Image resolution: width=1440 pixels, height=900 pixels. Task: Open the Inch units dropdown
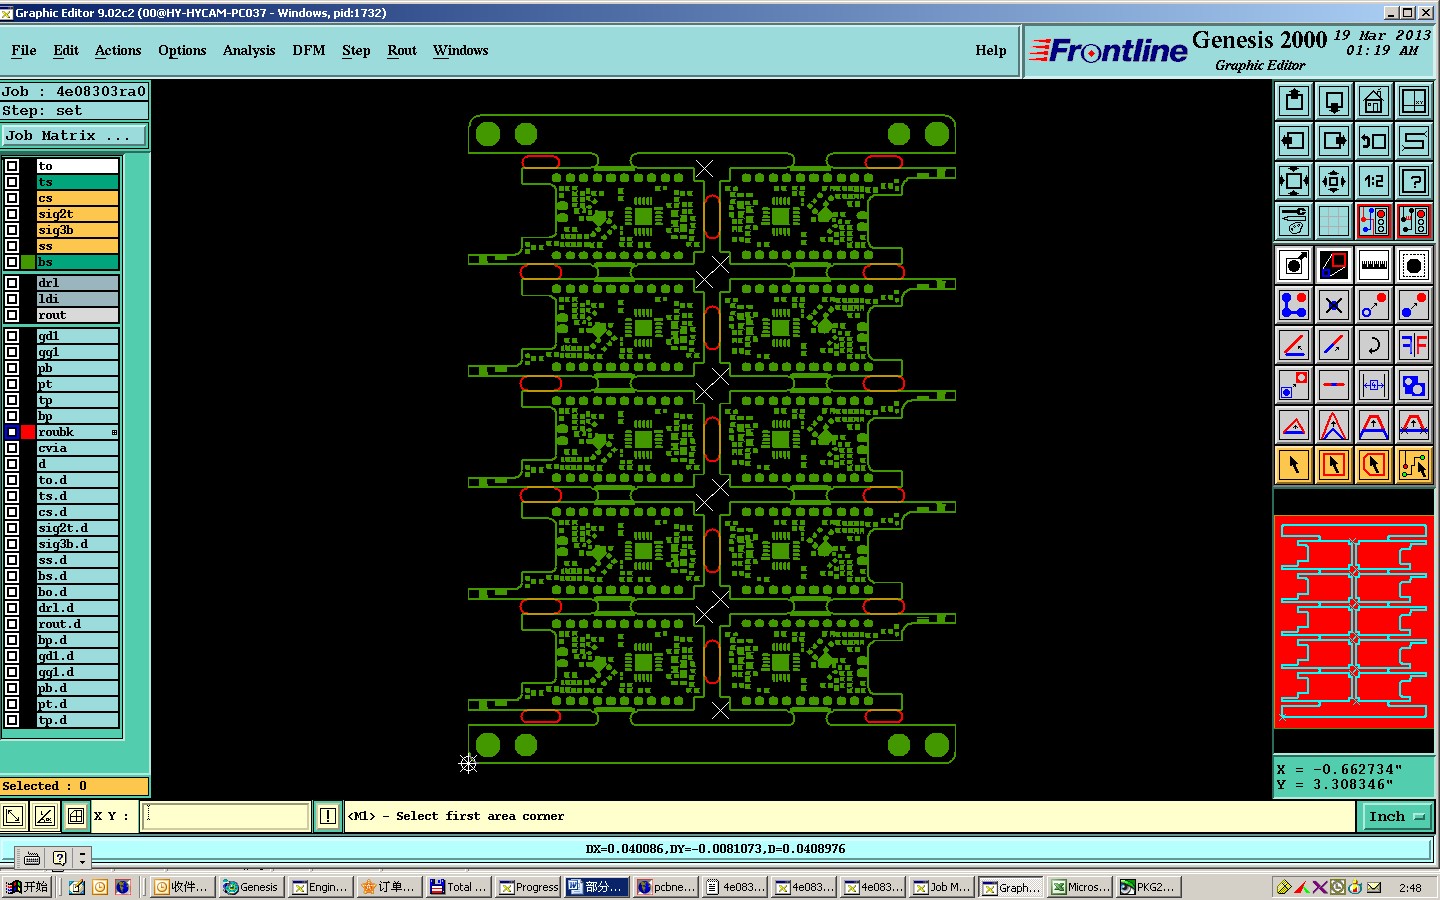point(1397,817)
